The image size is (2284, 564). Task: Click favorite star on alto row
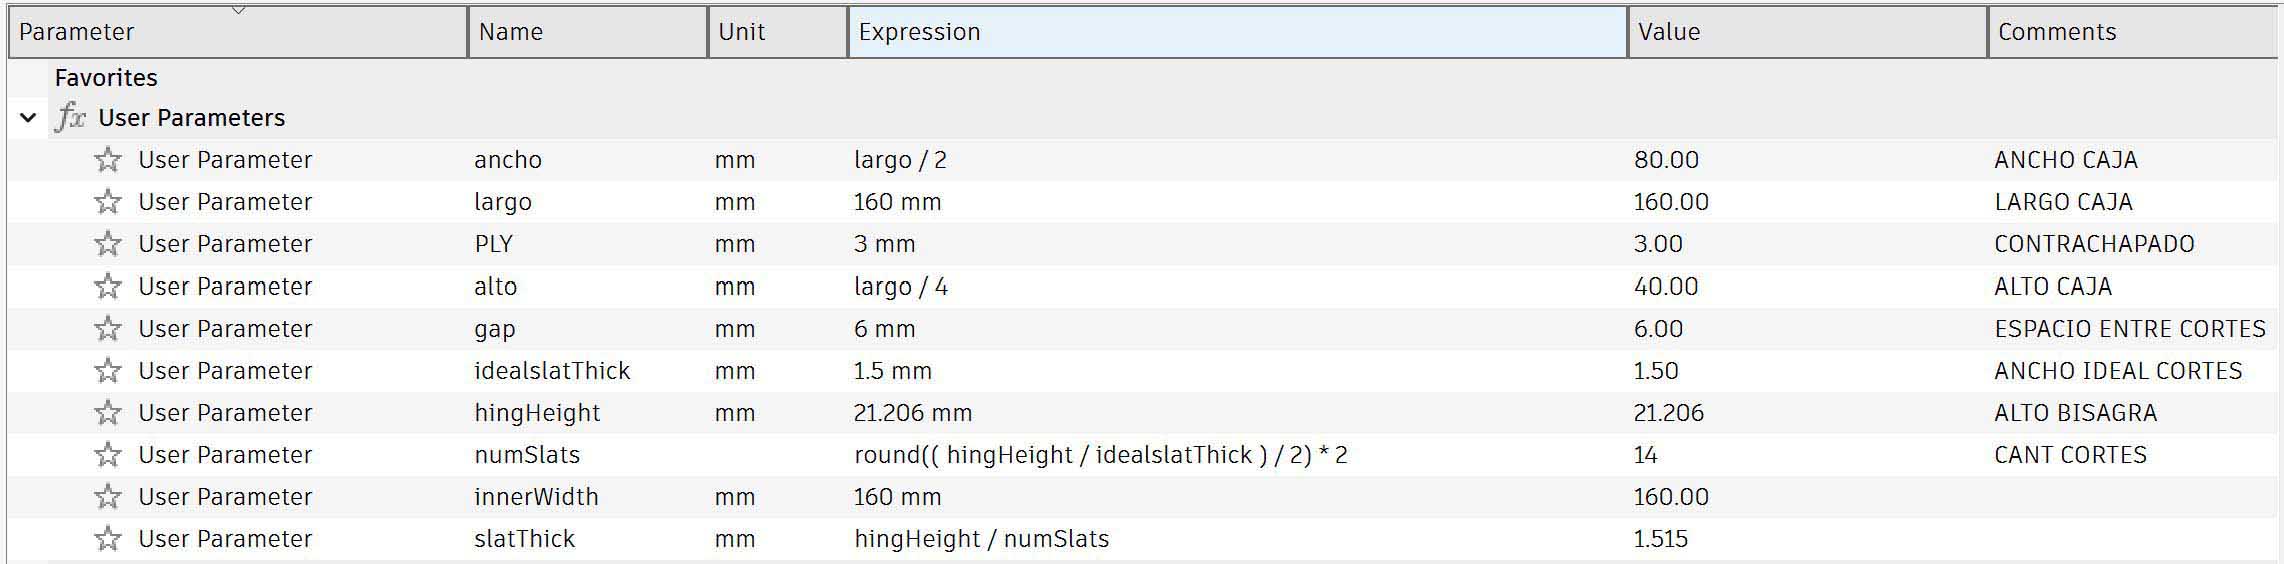[x=108, y=287]
